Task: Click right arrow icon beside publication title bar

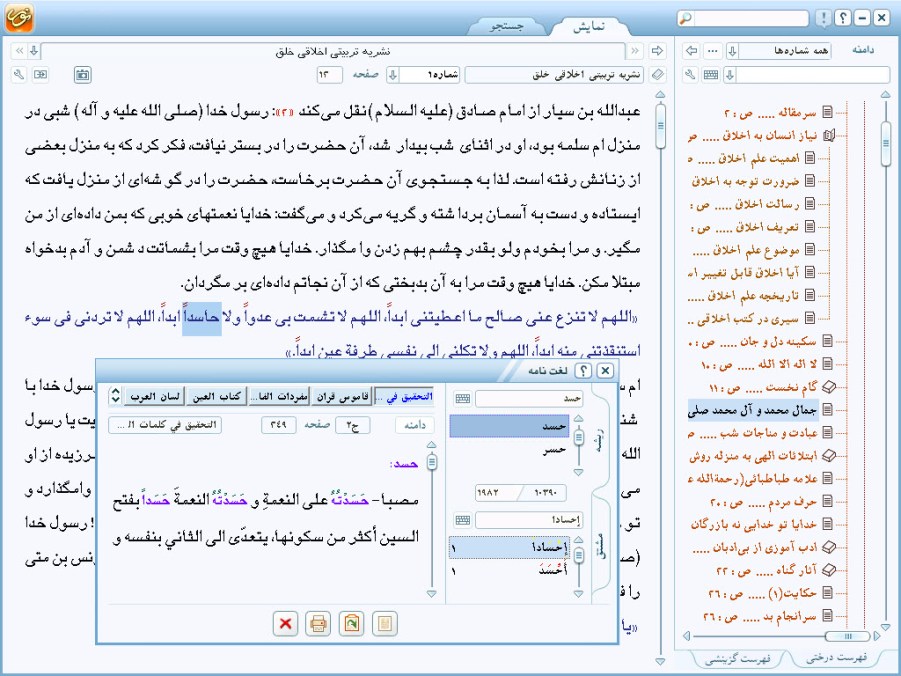Action: [657, 51]
